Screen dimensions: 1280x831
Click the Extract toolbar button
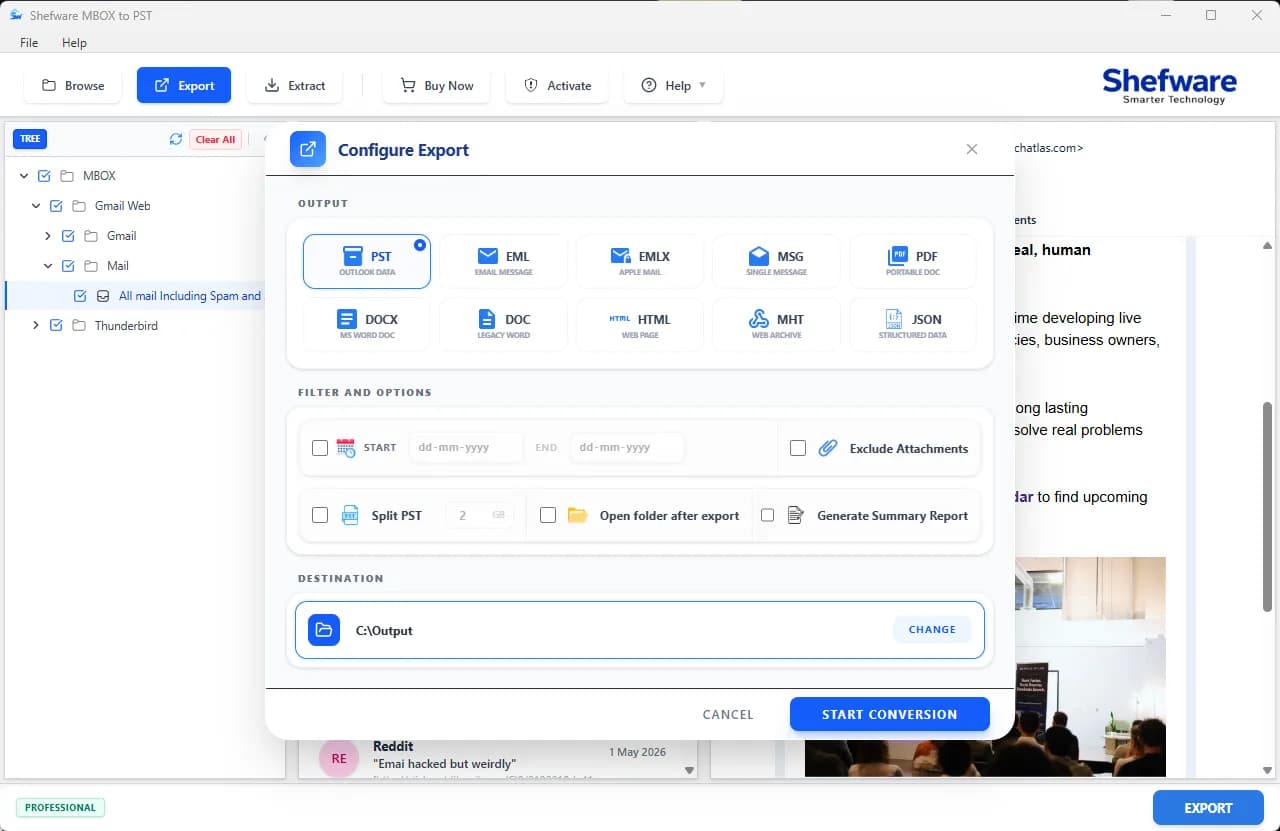294,85
